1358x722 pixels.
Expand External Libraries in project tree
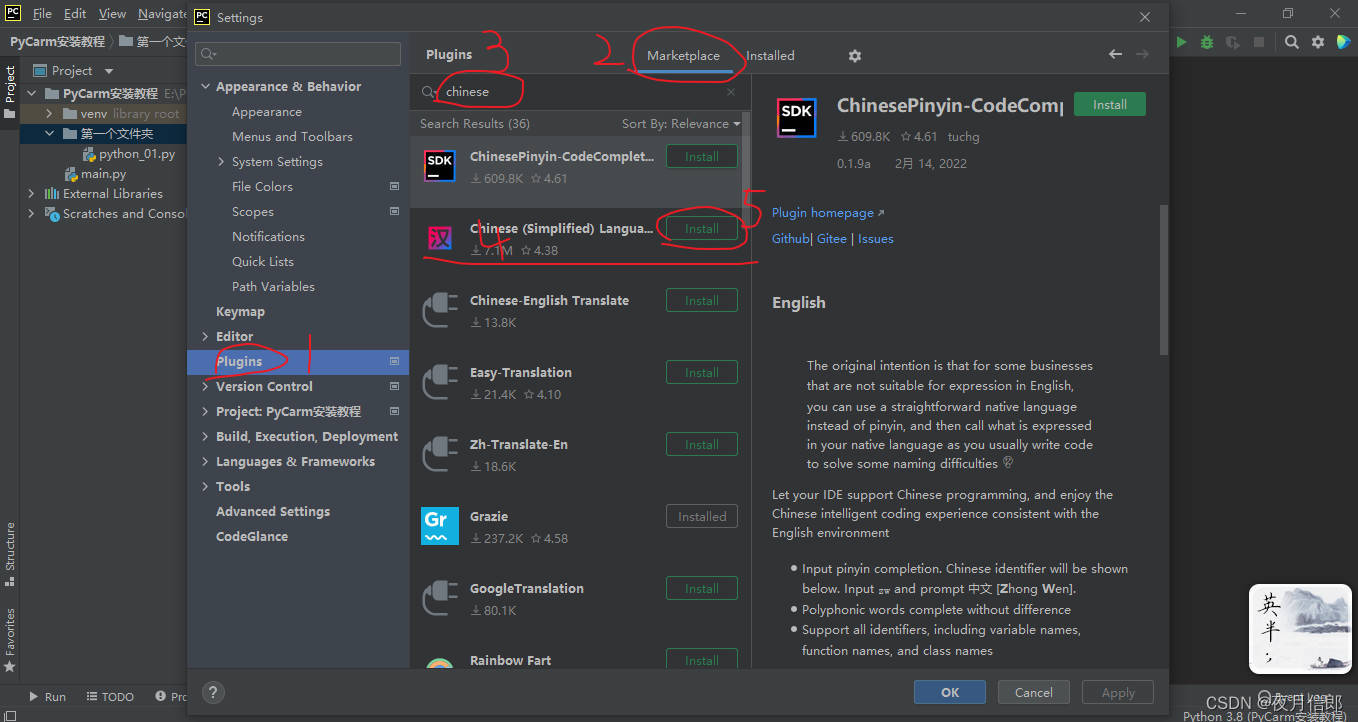point(31,194)
